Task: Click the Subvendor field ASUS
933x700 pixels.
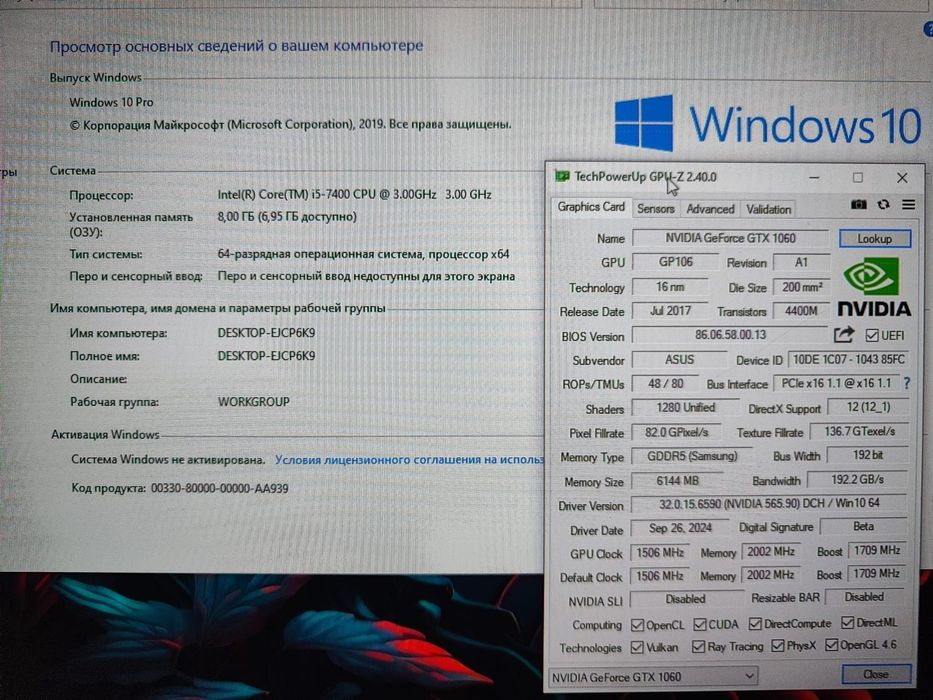Action: [x=680, y=360]
